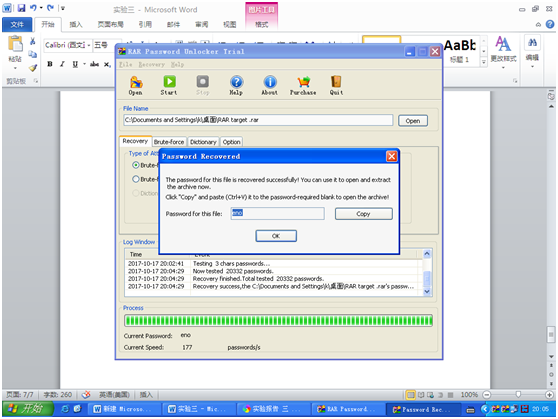Image resolution: width=558 pixels, height=419 pixels.
Task: Click OK in Password Recovered dialog
Action: pos(276,236)
